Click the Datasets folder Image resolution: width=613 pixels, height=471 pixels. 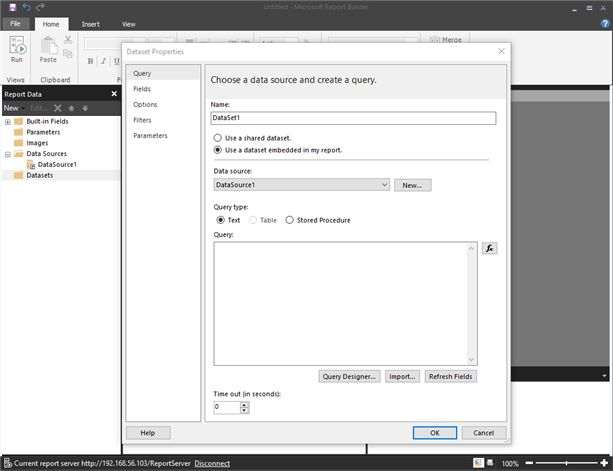pyautogui.click(x=40, y=175)
